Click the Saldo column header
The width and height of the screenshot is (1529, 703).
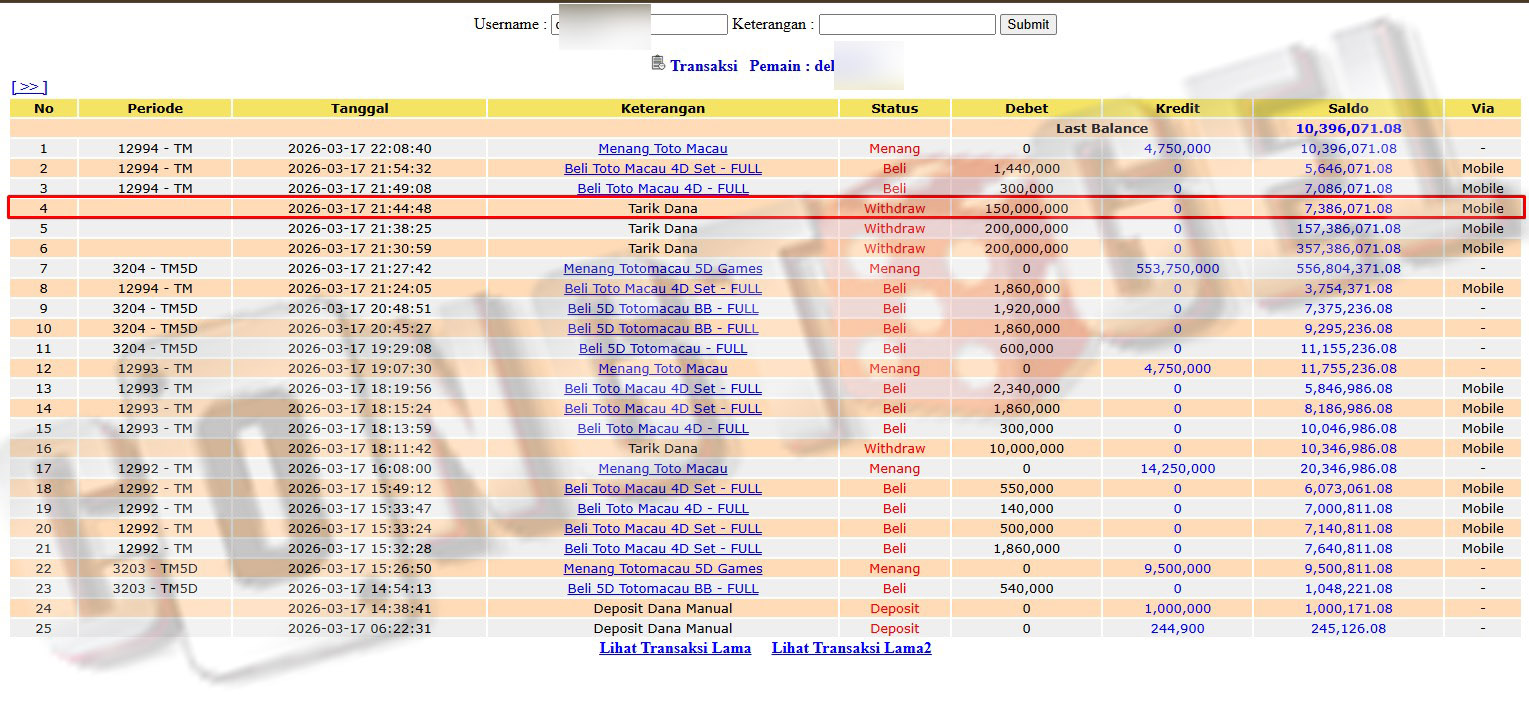[1348, 108]
